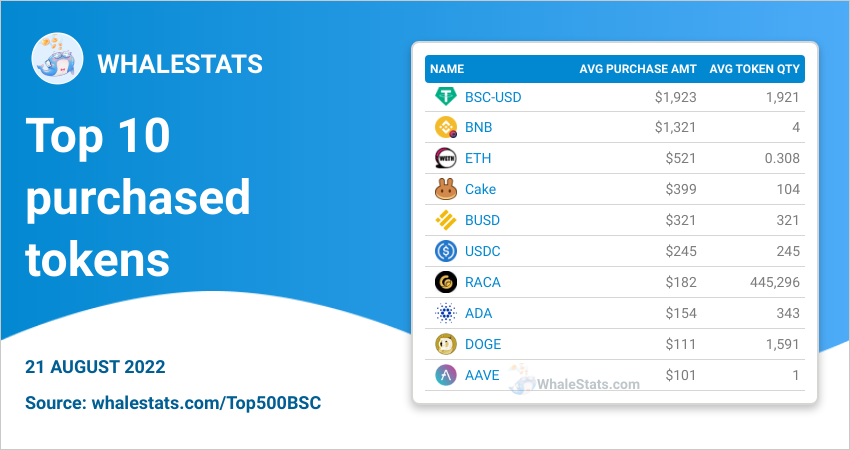Click the BSC-USD Tether token icon
The image size is (850, 450).
446,97
